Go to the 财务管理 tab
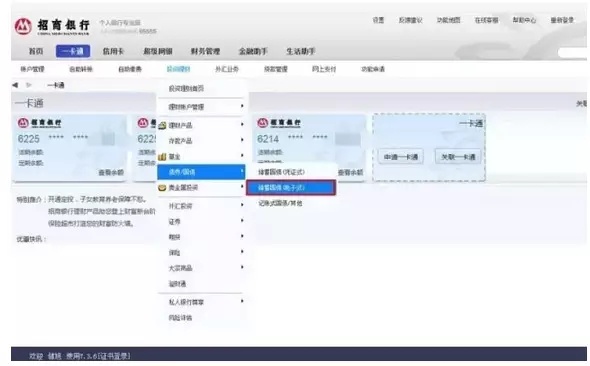 (x=205, y=51)
